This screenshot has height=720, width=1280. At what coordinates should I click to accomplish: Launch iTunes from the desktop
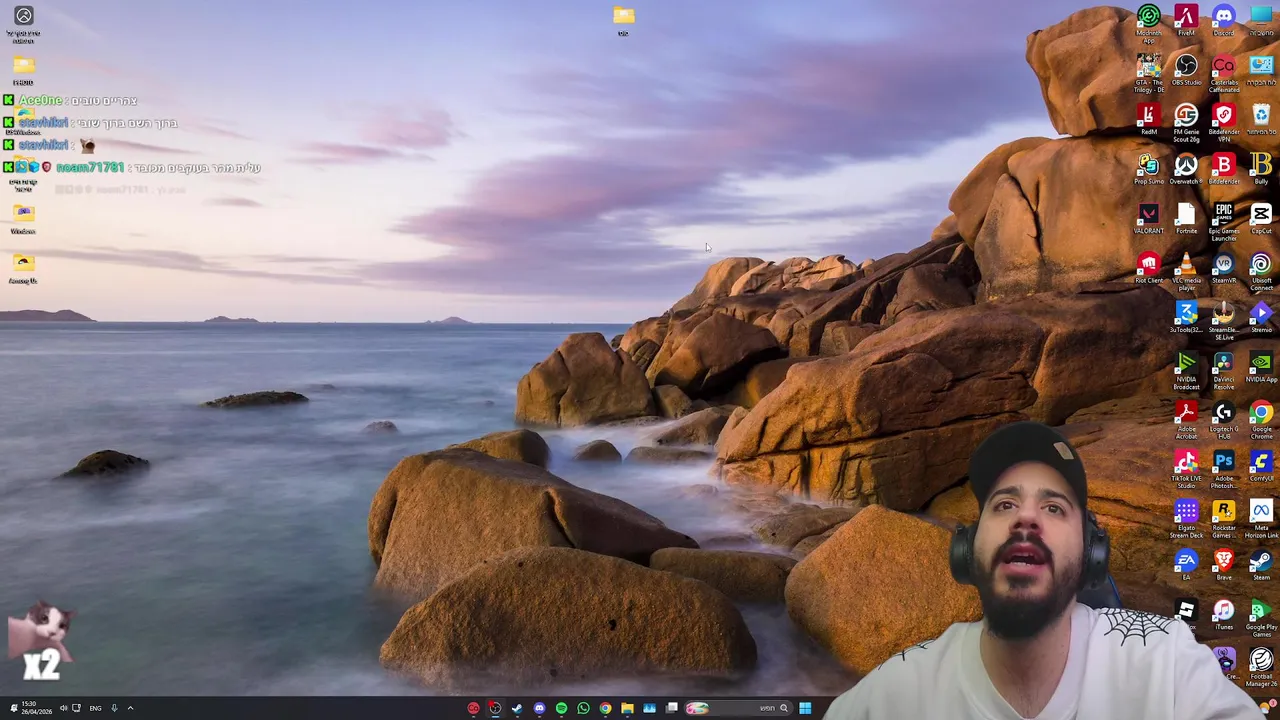[1224, 616]
